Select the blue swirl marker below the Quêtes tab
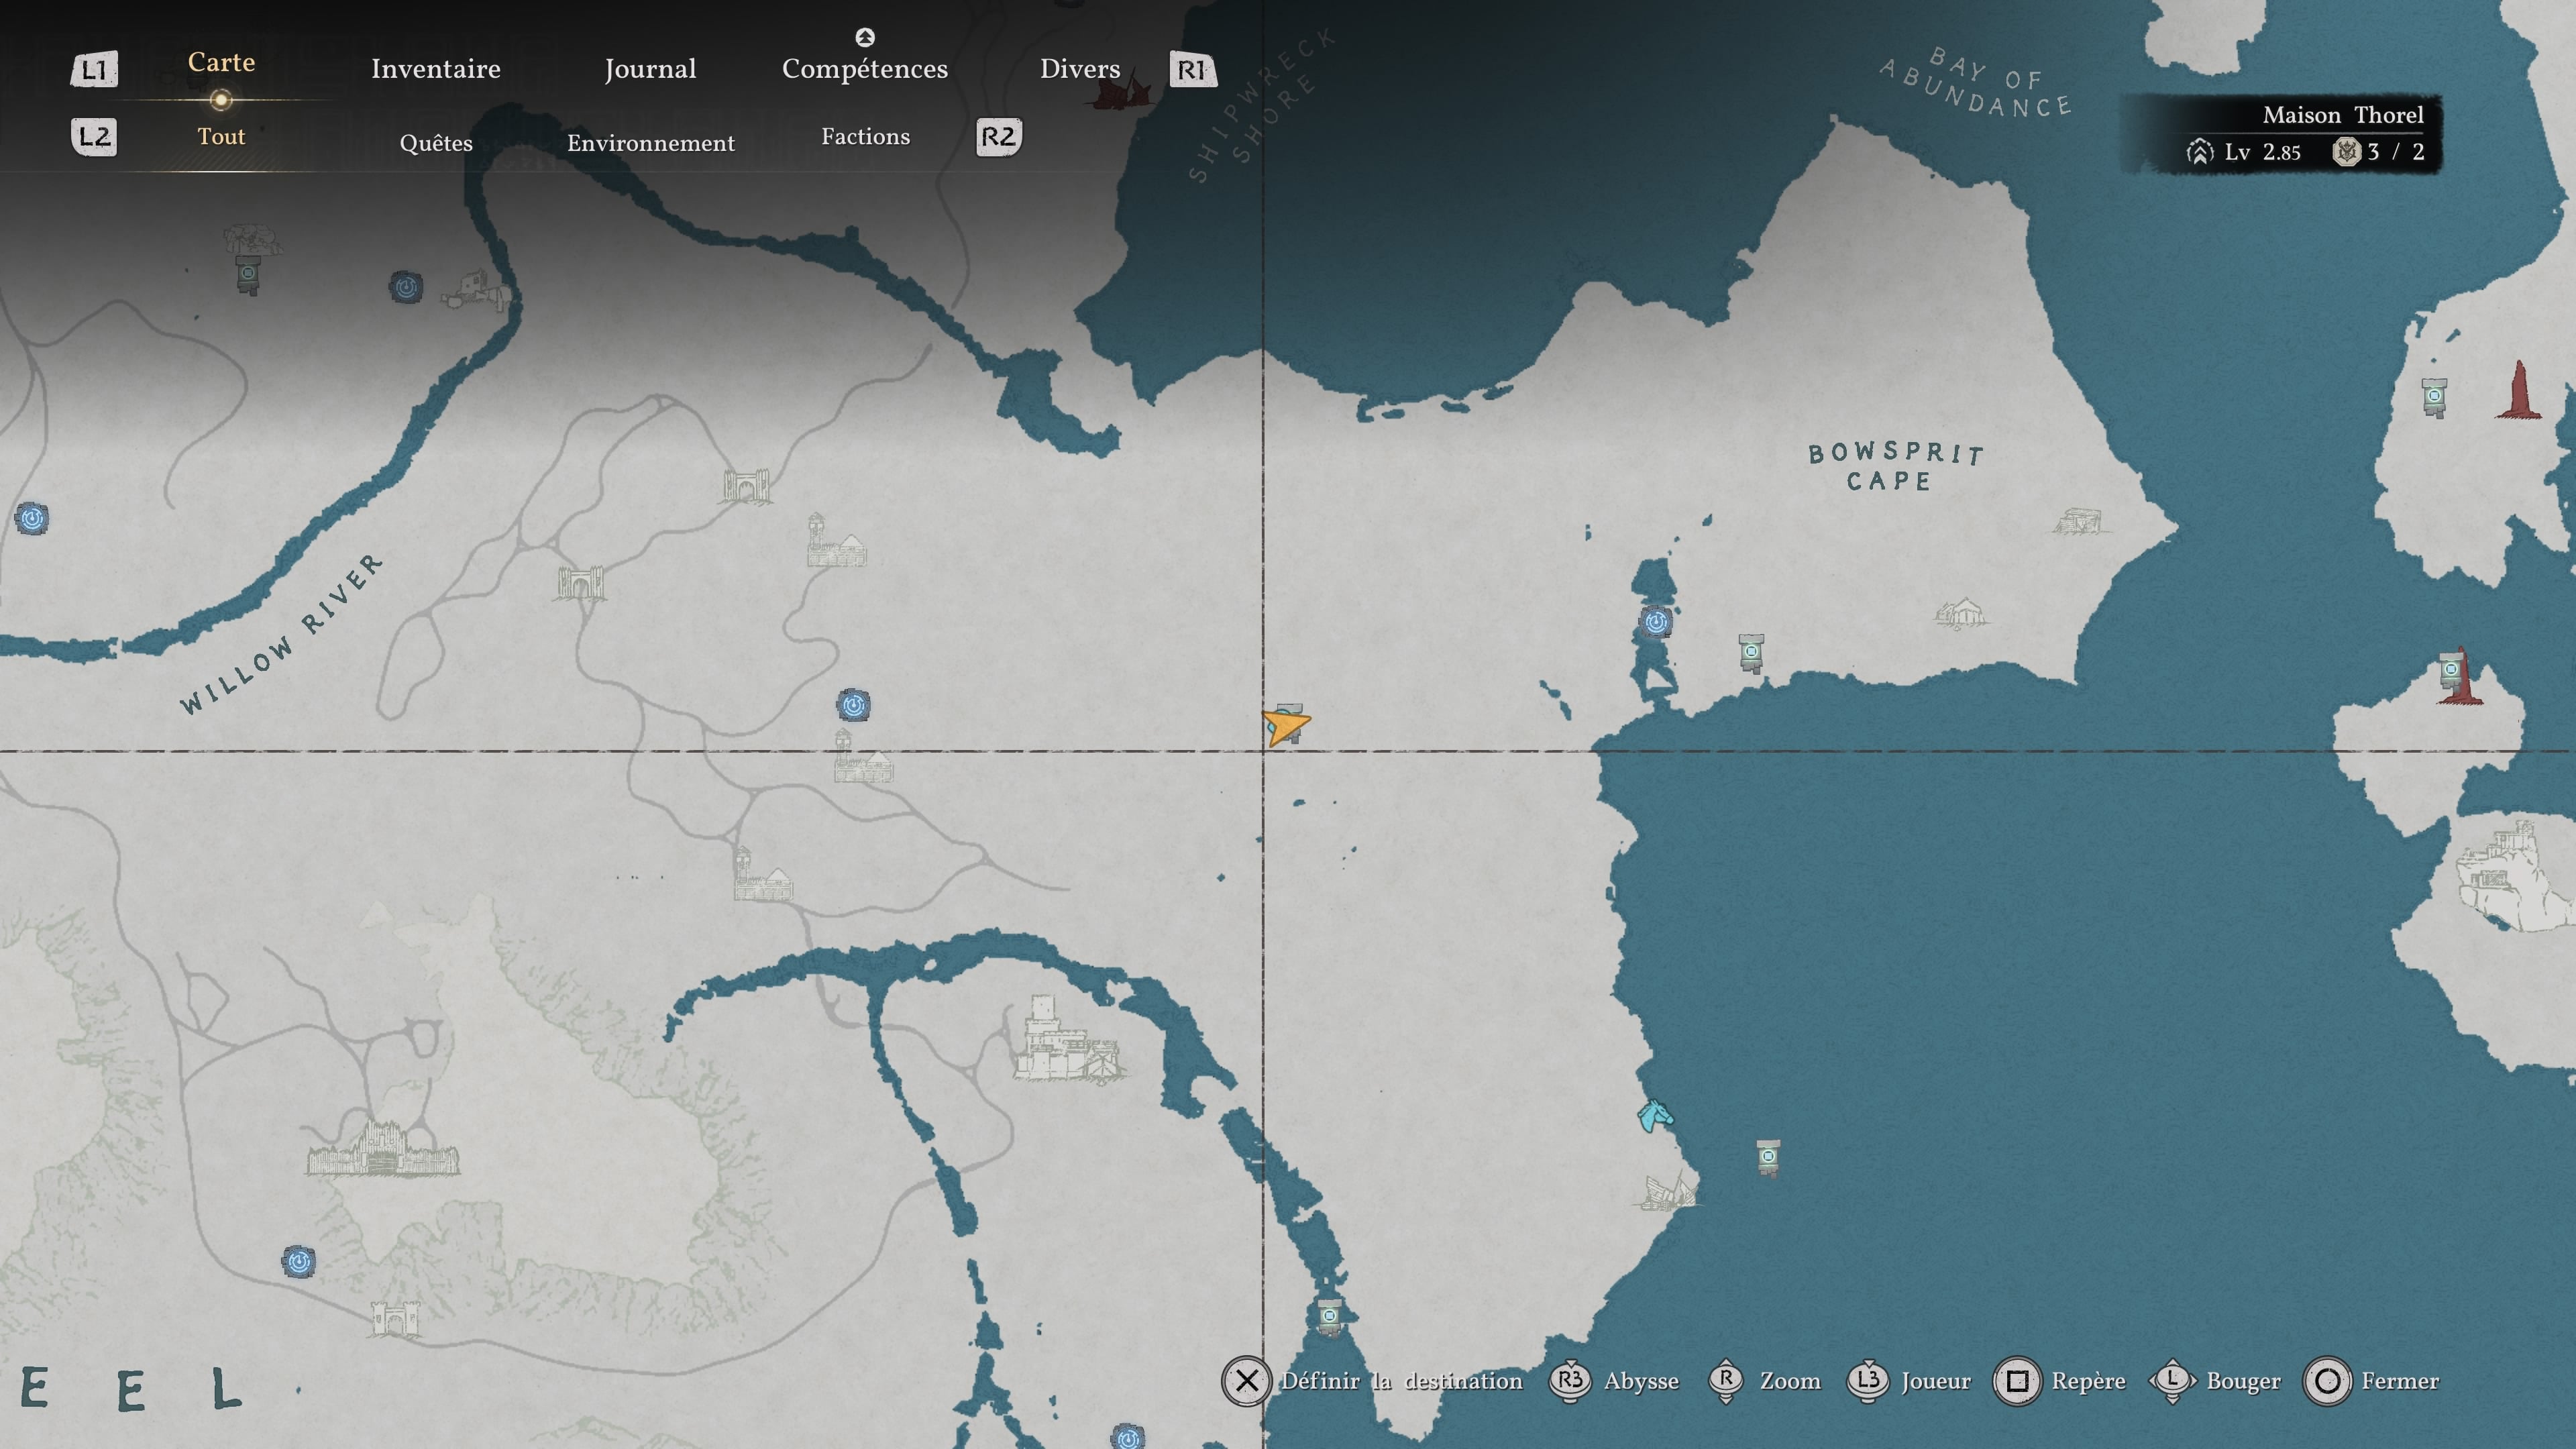This screenshot has height=1449, width=2576. click(x=405, y=288)
